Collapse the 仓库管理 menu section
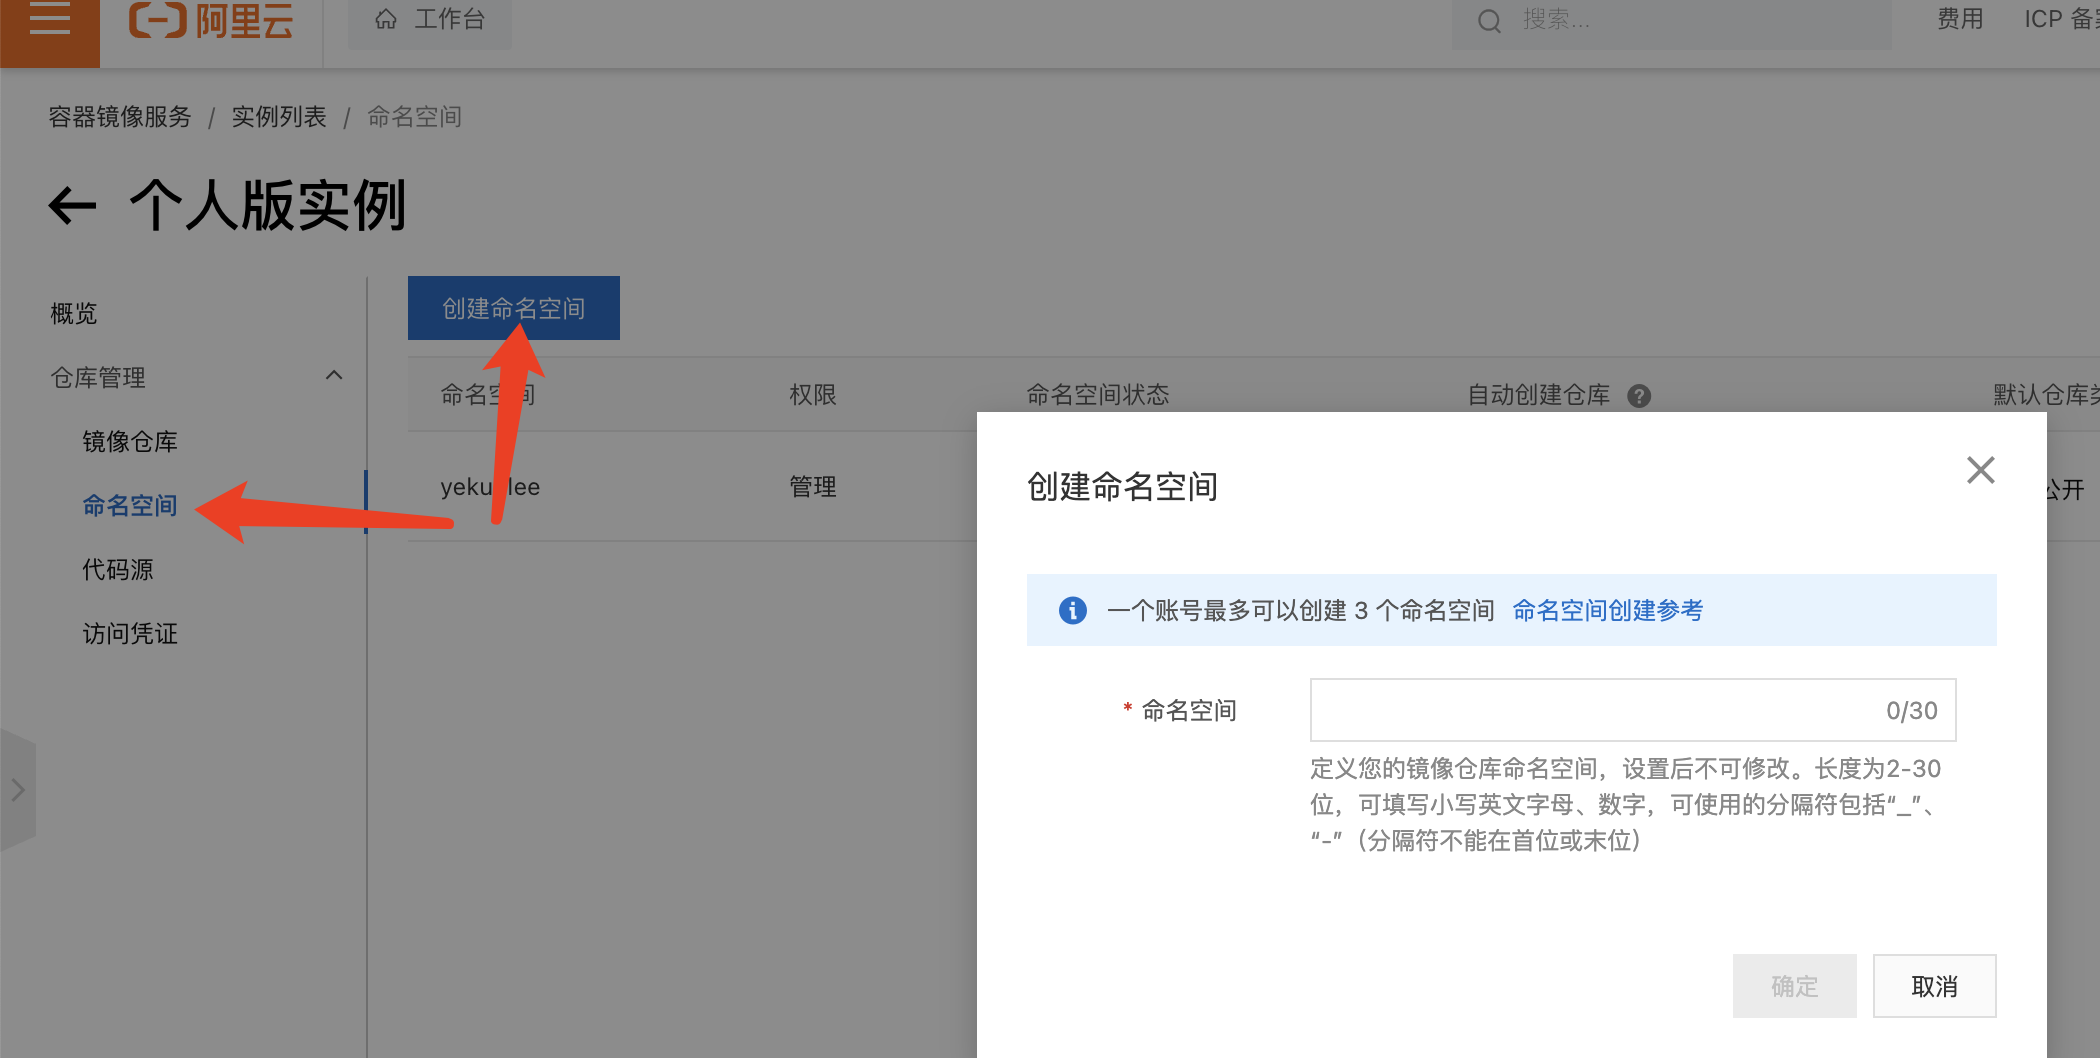 click(334, 376)
